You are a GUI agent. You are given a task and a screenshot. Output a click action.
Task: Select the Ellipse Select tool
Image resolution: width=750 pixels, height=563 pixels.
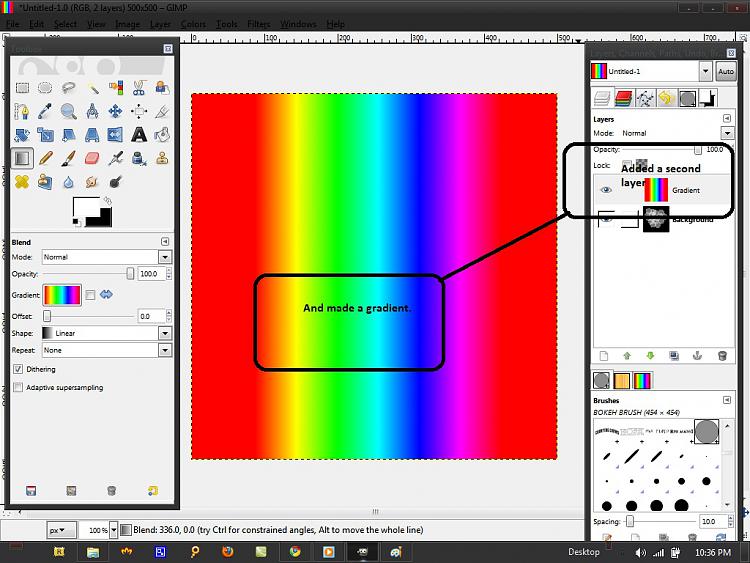coord(45,88)
